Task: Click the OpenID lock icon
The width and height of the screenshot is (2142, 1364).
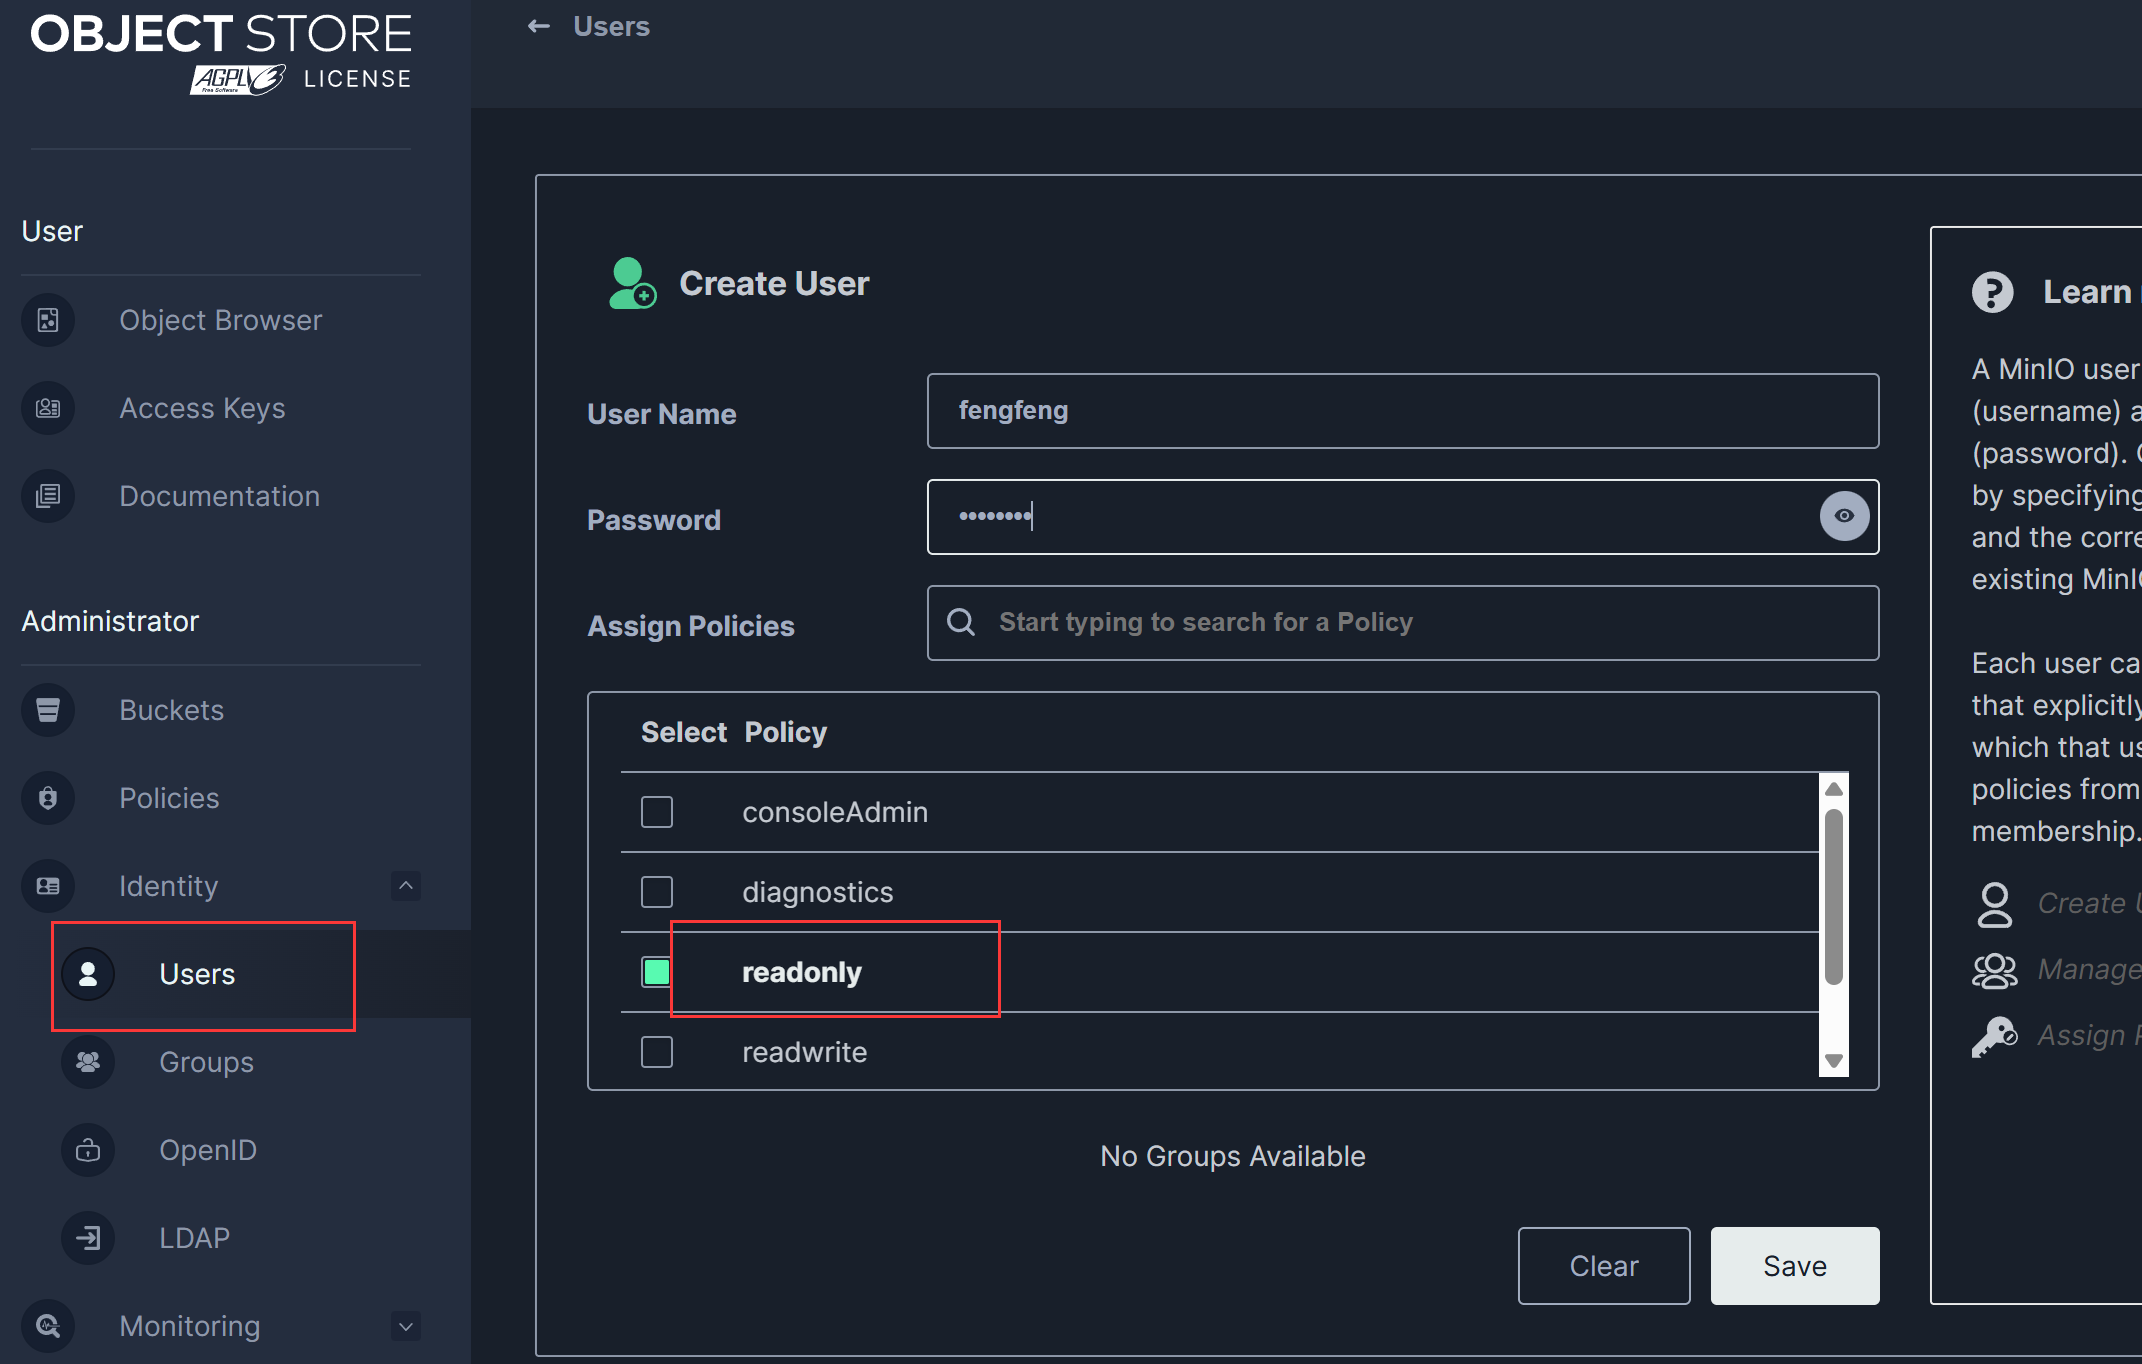Action: click(88, 1150)
